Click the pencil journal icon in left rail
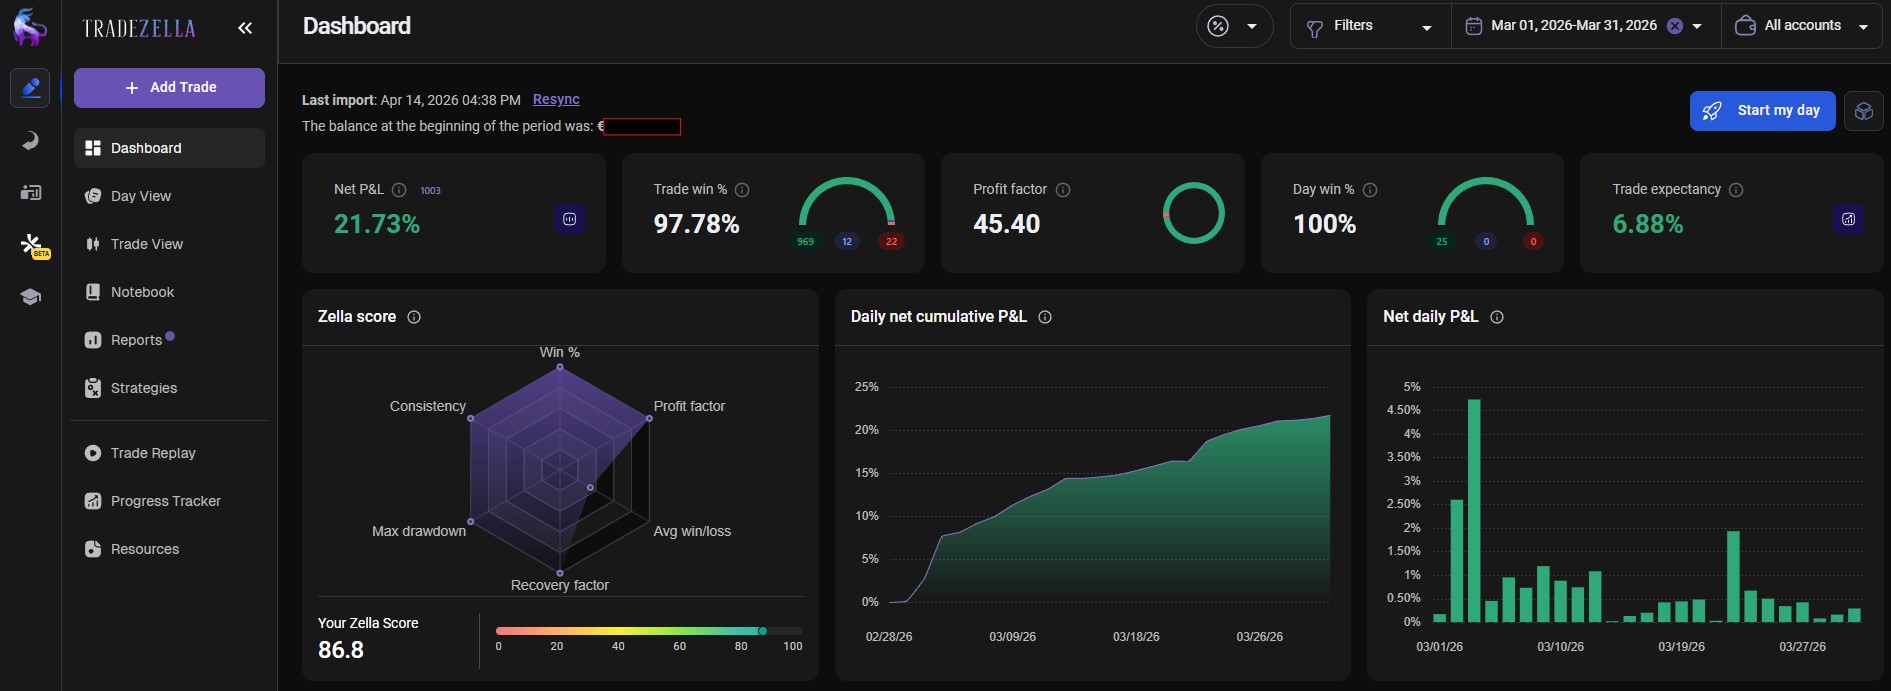Screen dimensions: 1891x691 [x=30, y=88]
